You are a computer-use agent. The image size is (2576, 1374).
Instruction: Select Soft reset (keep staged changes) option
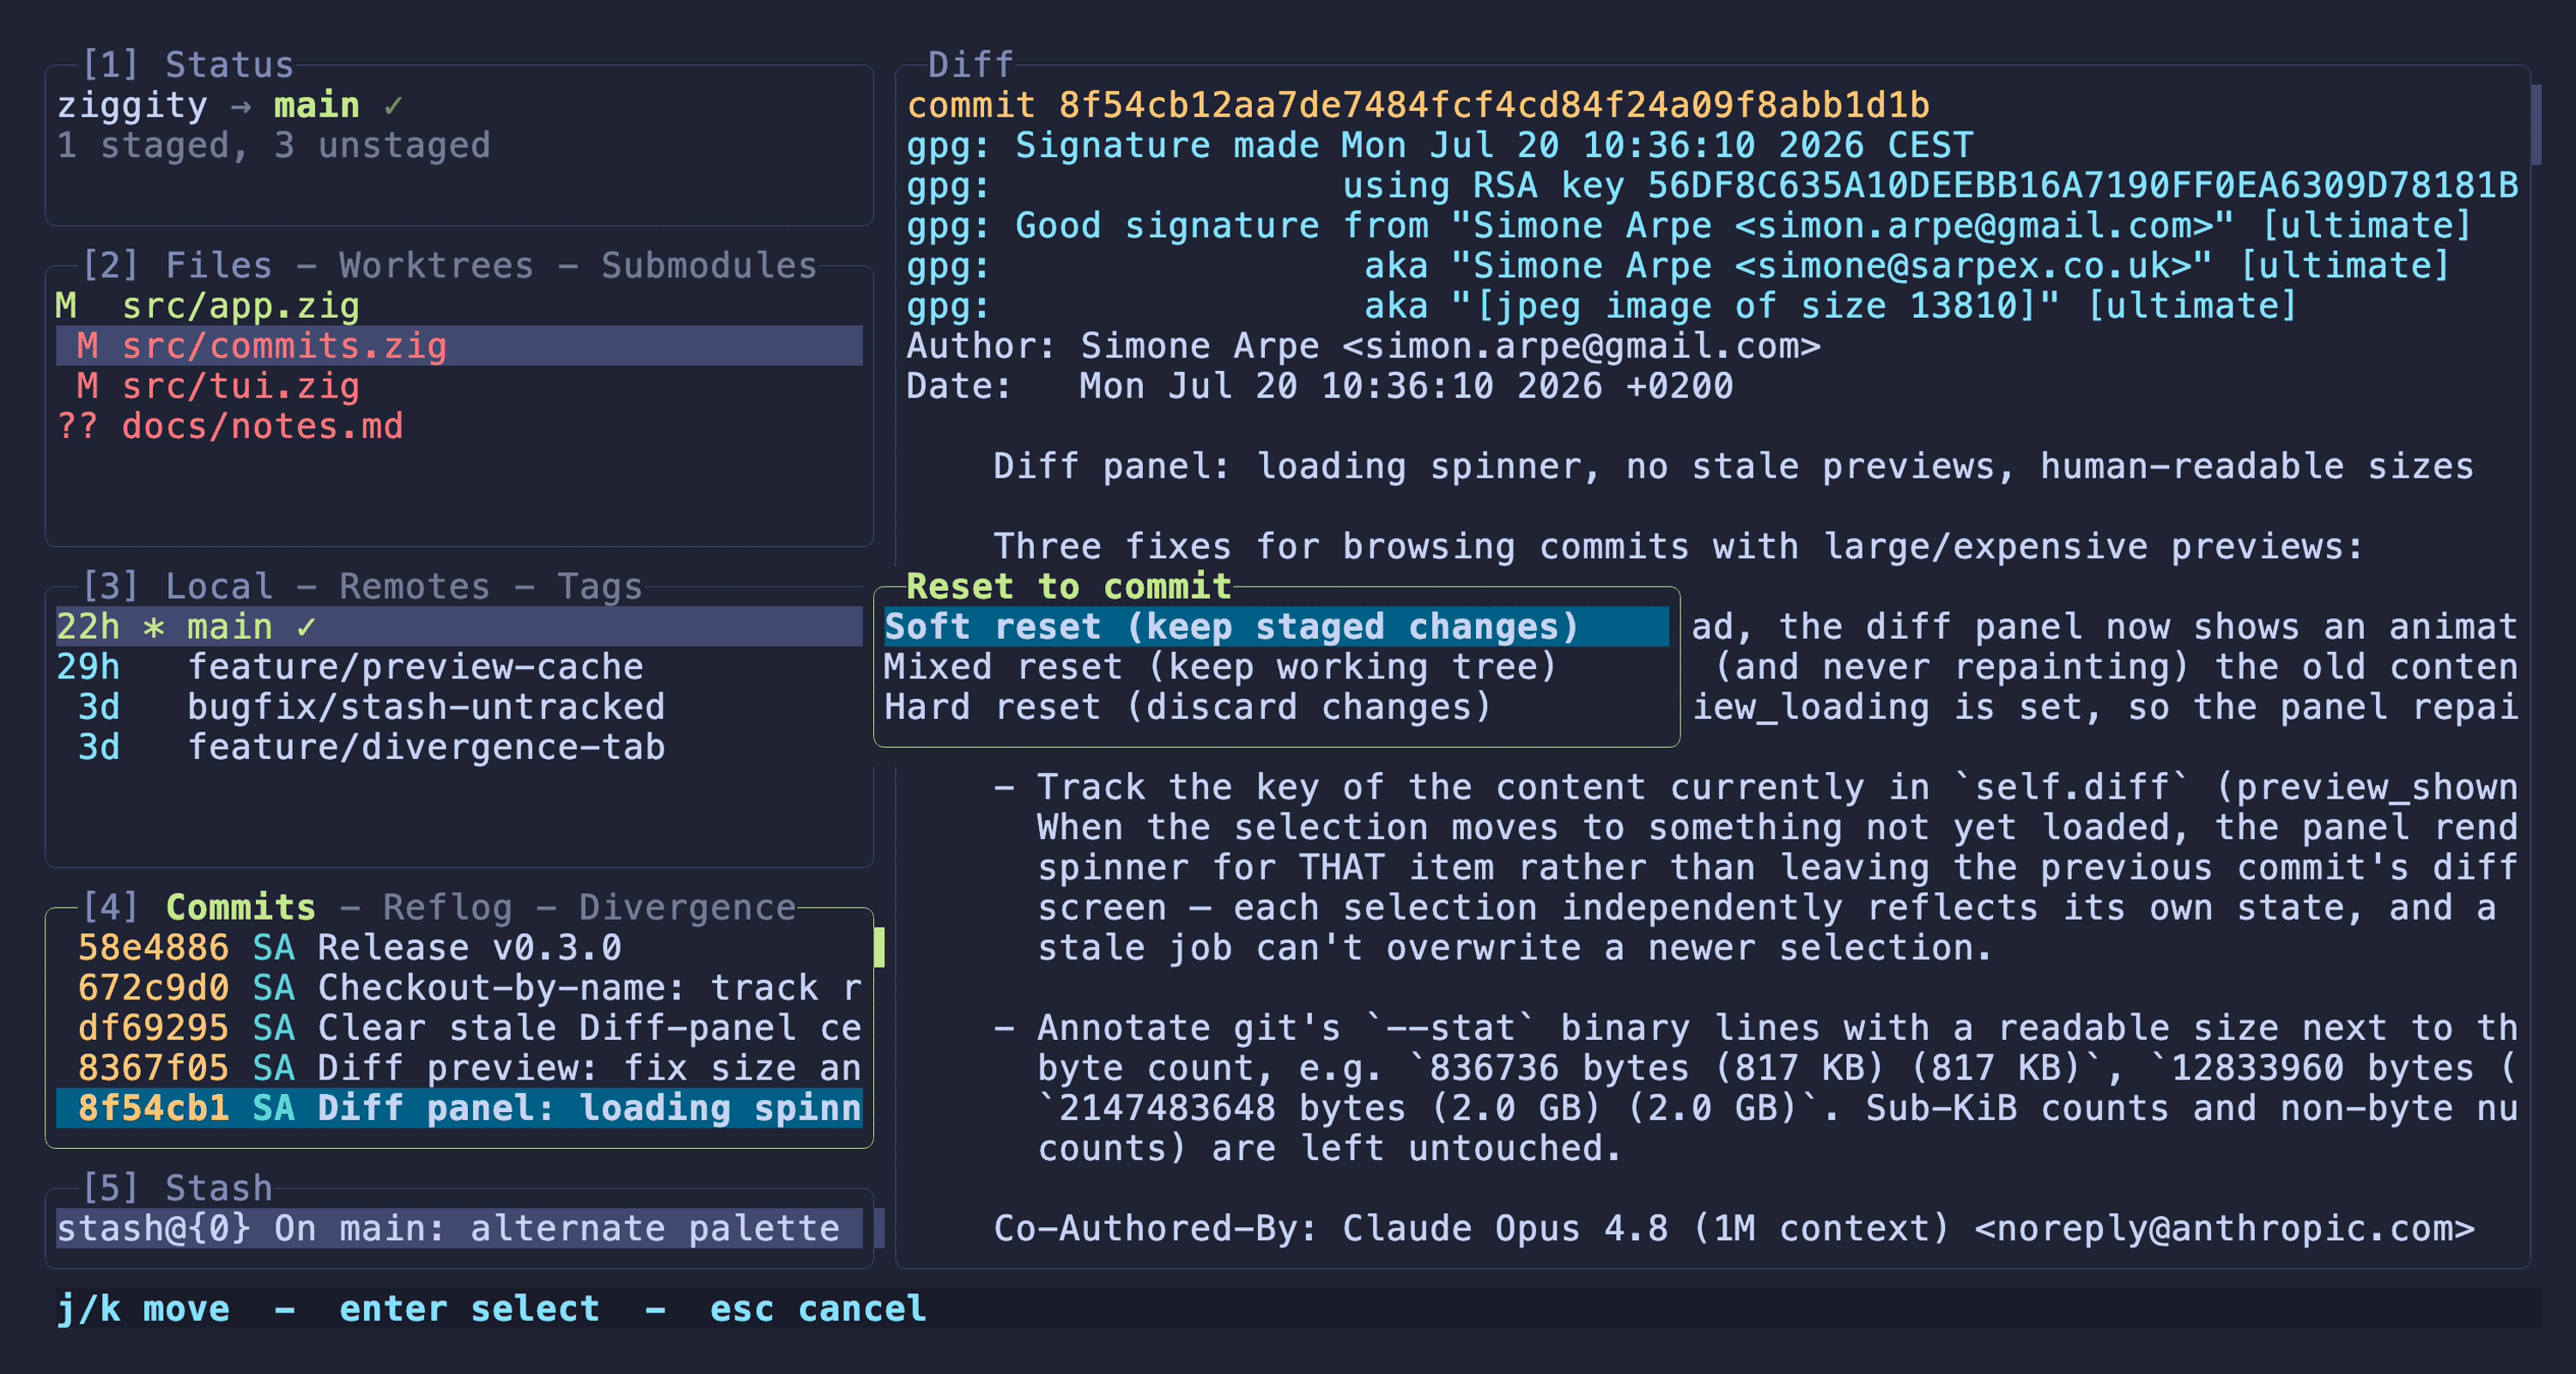[x=1276, y=627]
